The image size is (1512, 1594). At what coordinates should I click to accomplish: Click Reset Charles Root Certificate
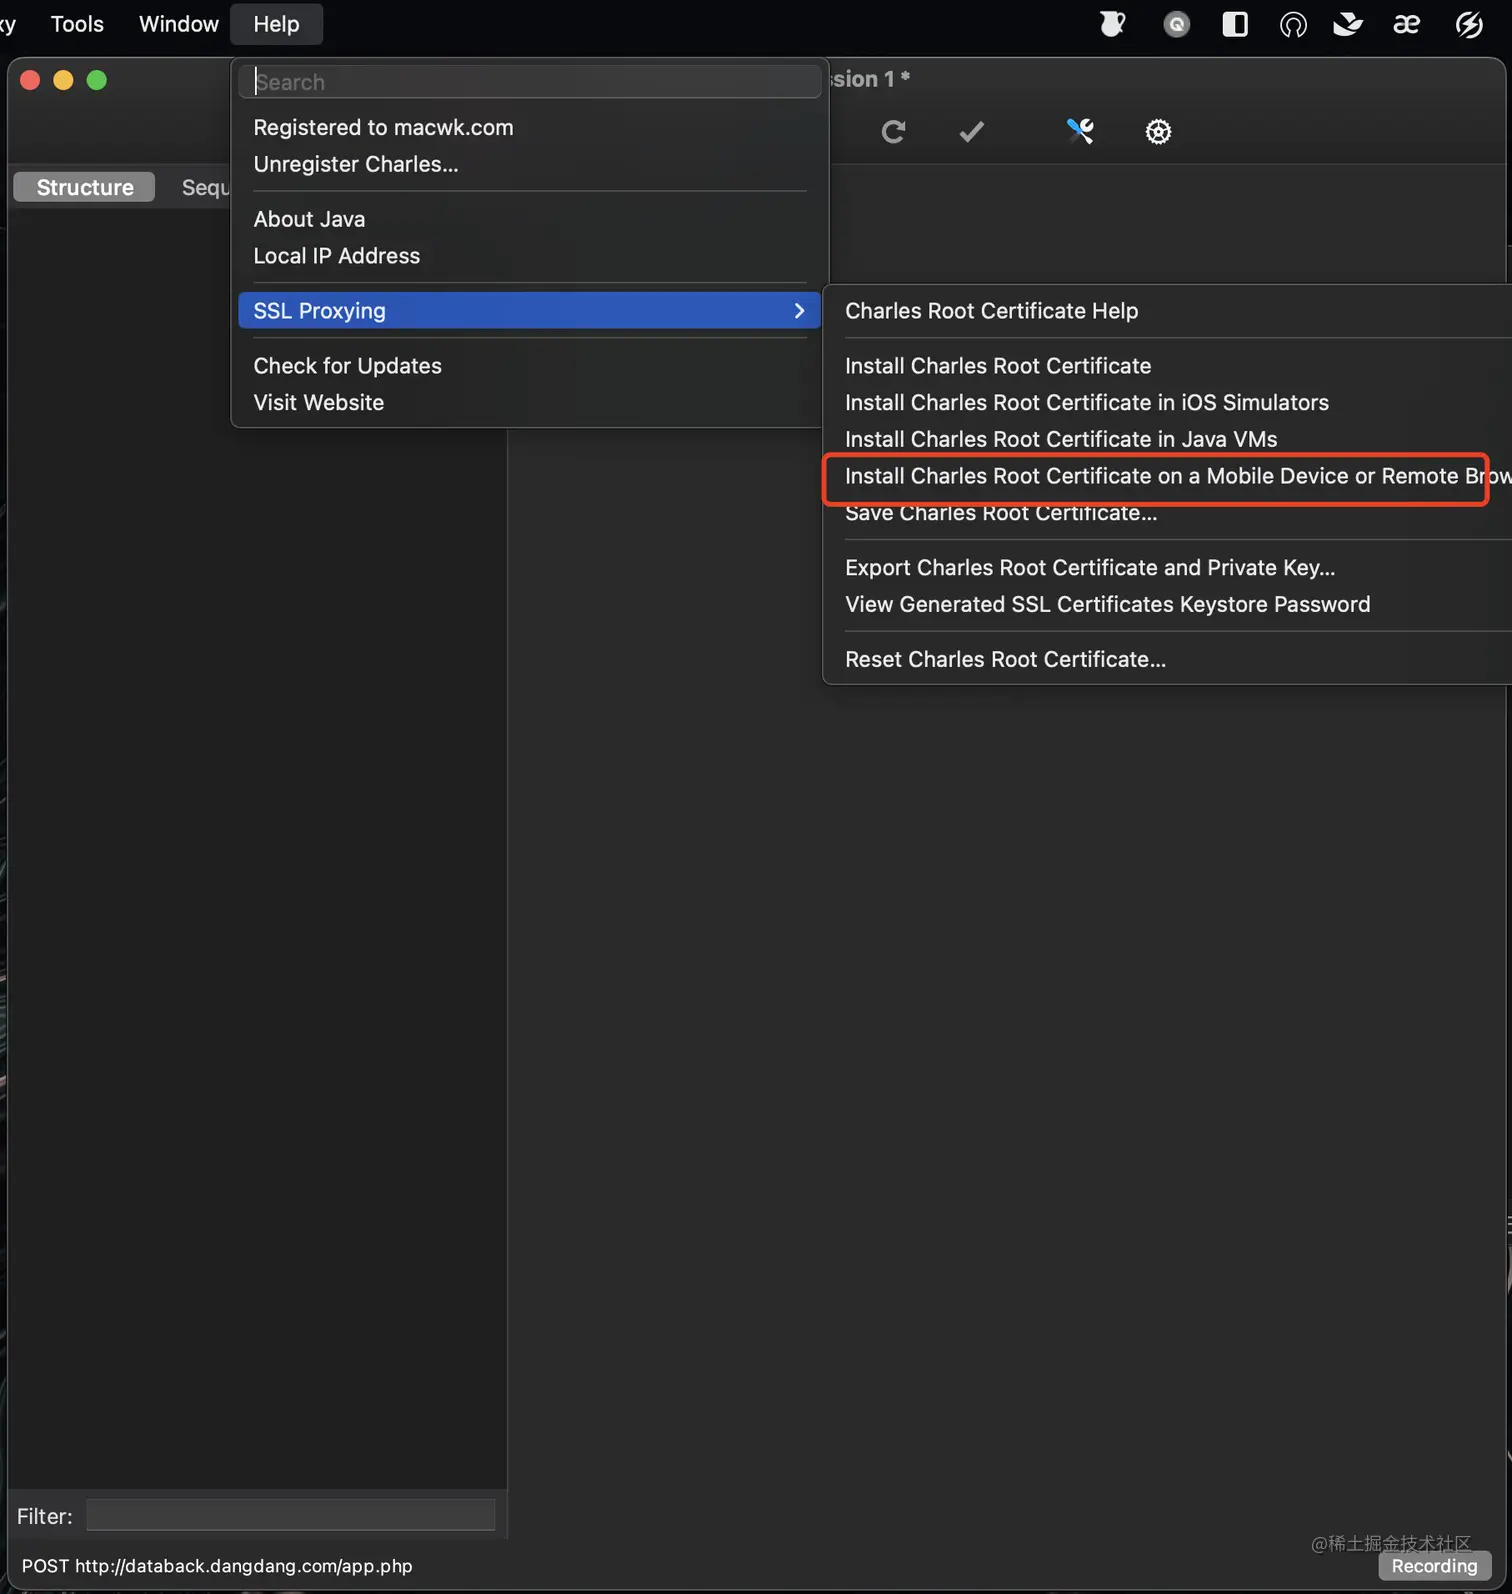pos(1005,659)
